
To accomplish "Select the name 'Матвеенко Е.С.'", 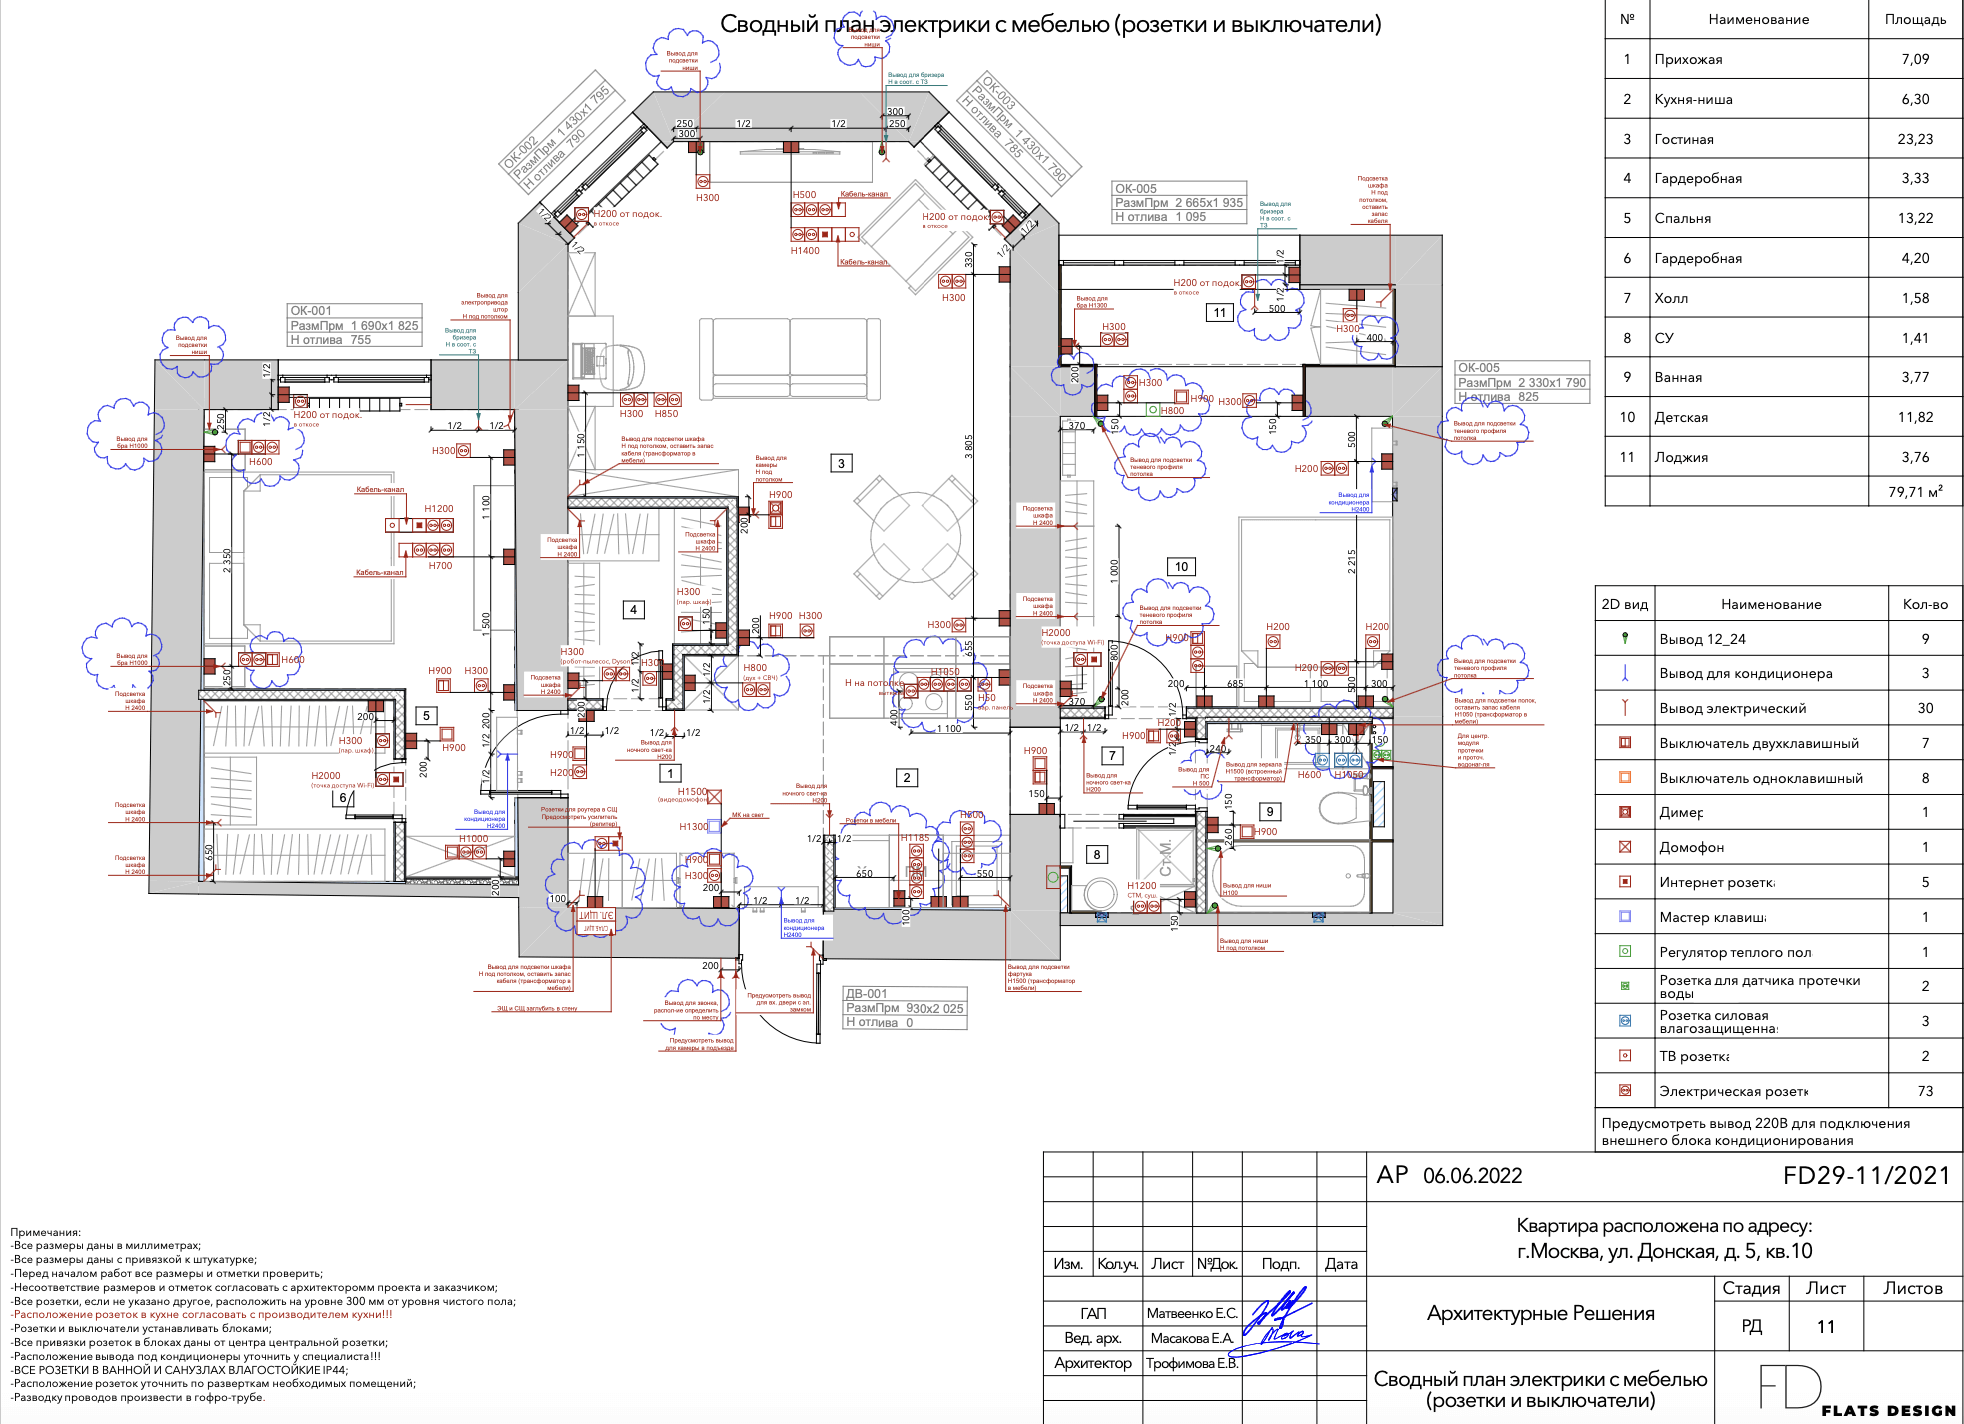I will pyautogui.click(x=1192, y=1313).
